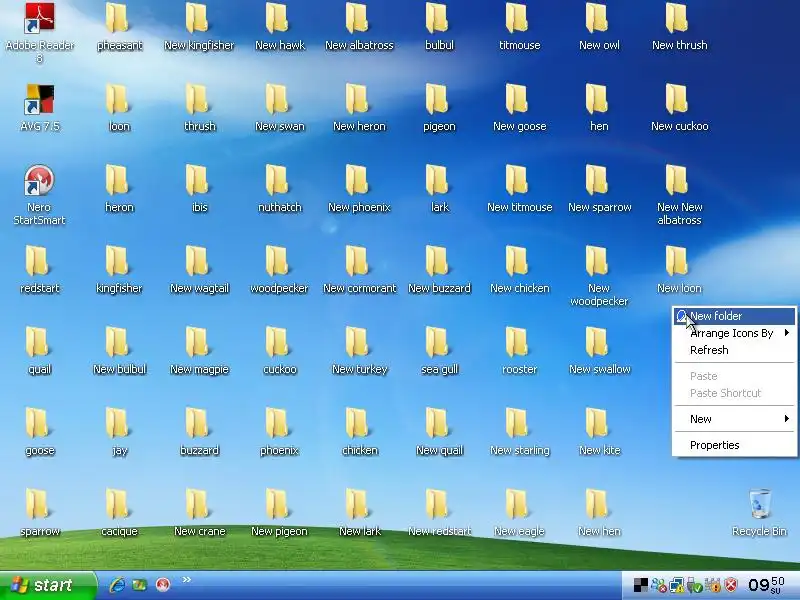The image size is (800, 600).
Task: Select the Recycle Bin icon
Action: pos(759,513)
